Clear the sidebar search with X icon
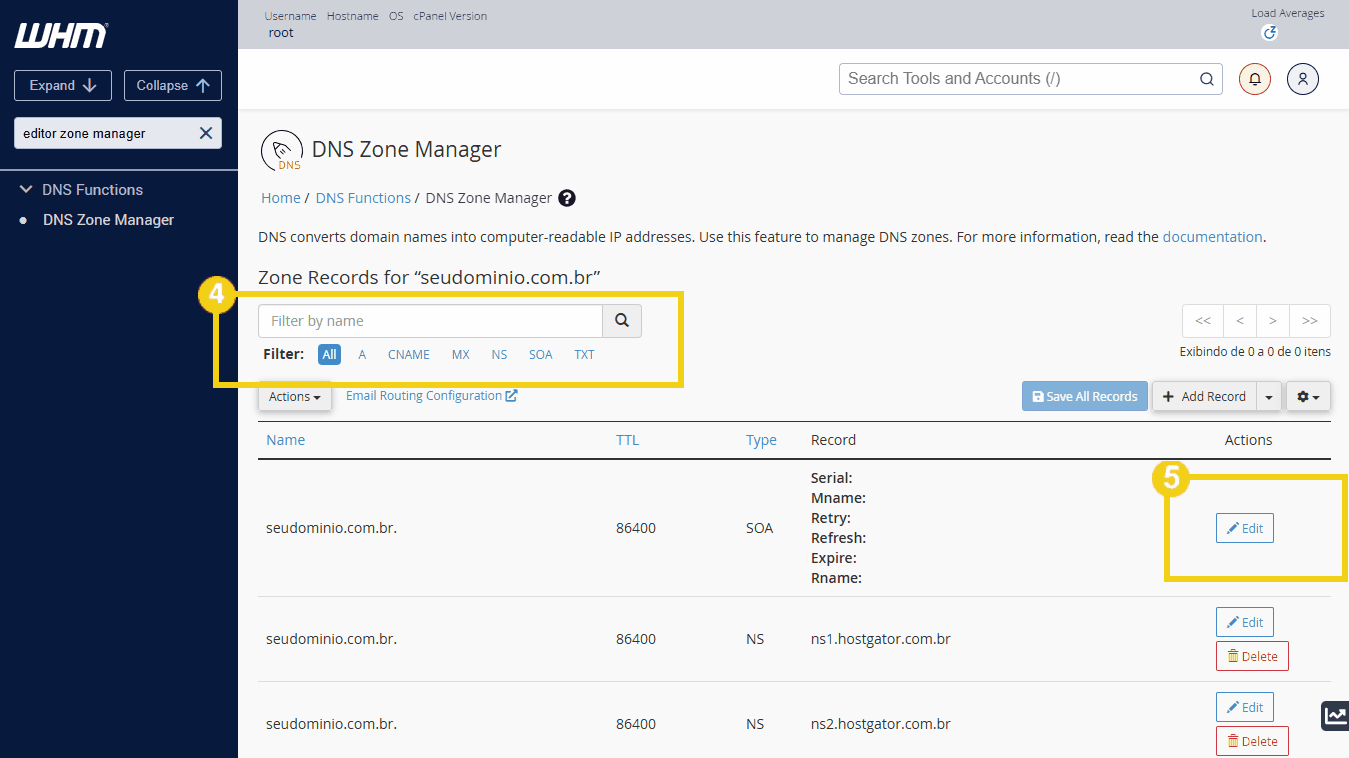This screenshot has height=758, width=1349. click(x=205, y=133)
